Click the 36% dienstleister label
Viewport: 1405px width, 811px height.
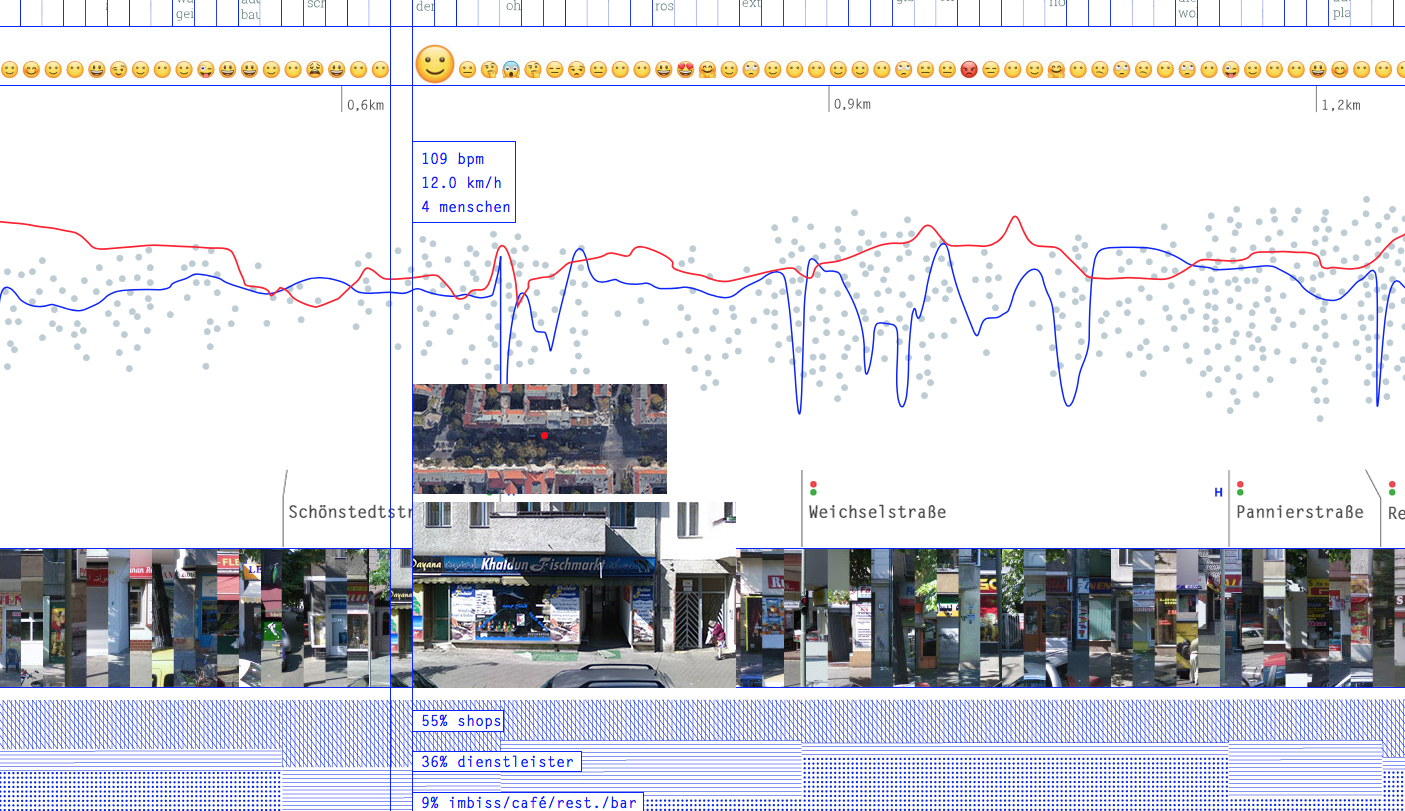[x=497, y=762]
